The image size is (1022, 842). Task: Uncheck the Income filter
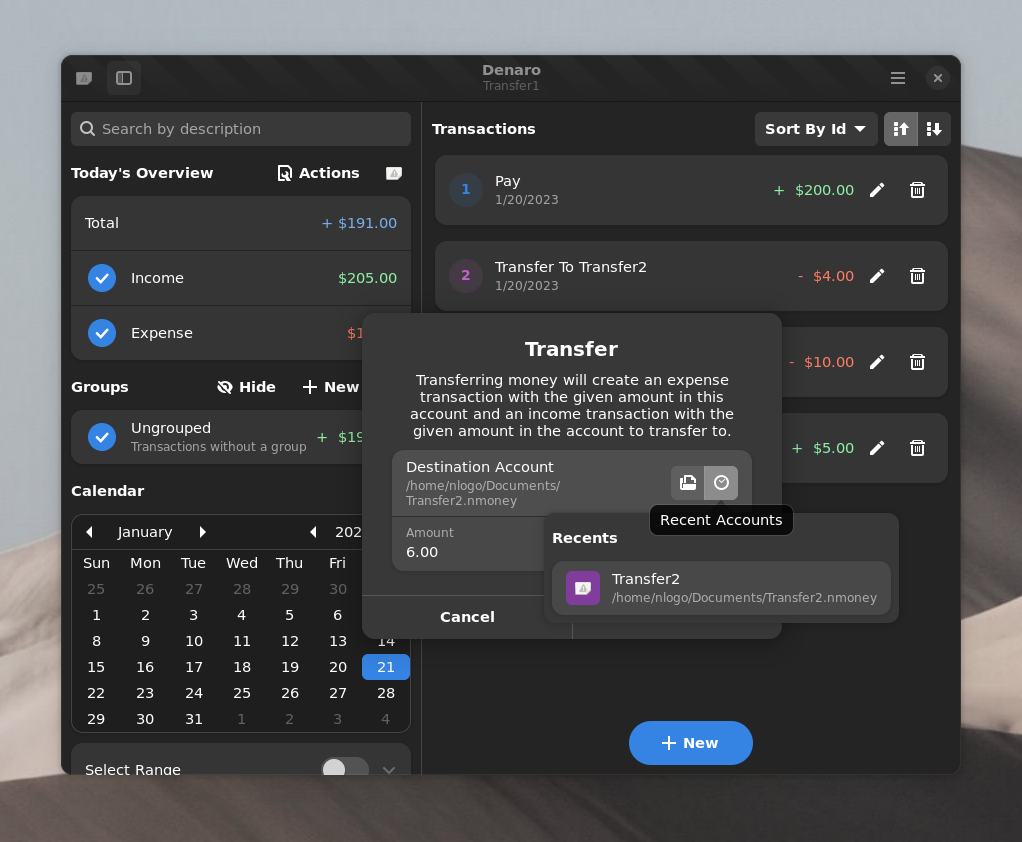tap(101, 278)
